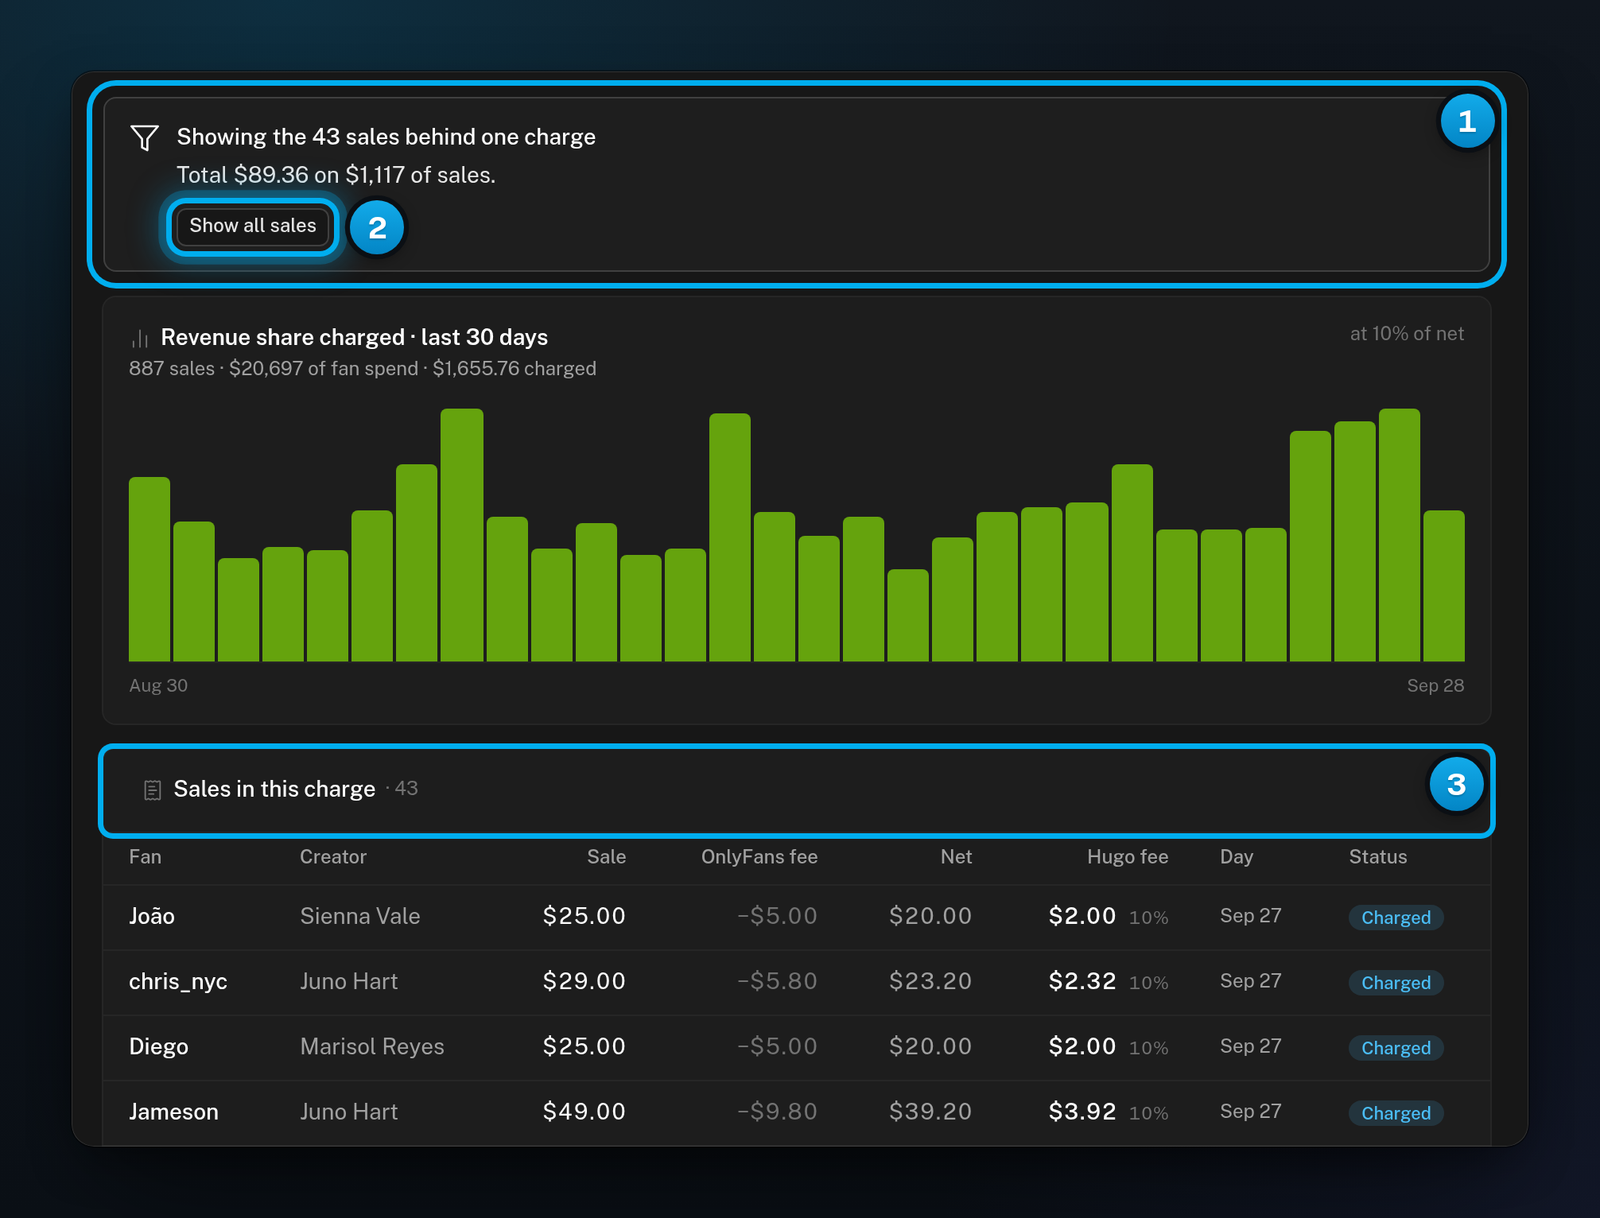Click Juno Hart in the chris_nyc row
Screen dimensions: 1600x1218
coord(349,982)
